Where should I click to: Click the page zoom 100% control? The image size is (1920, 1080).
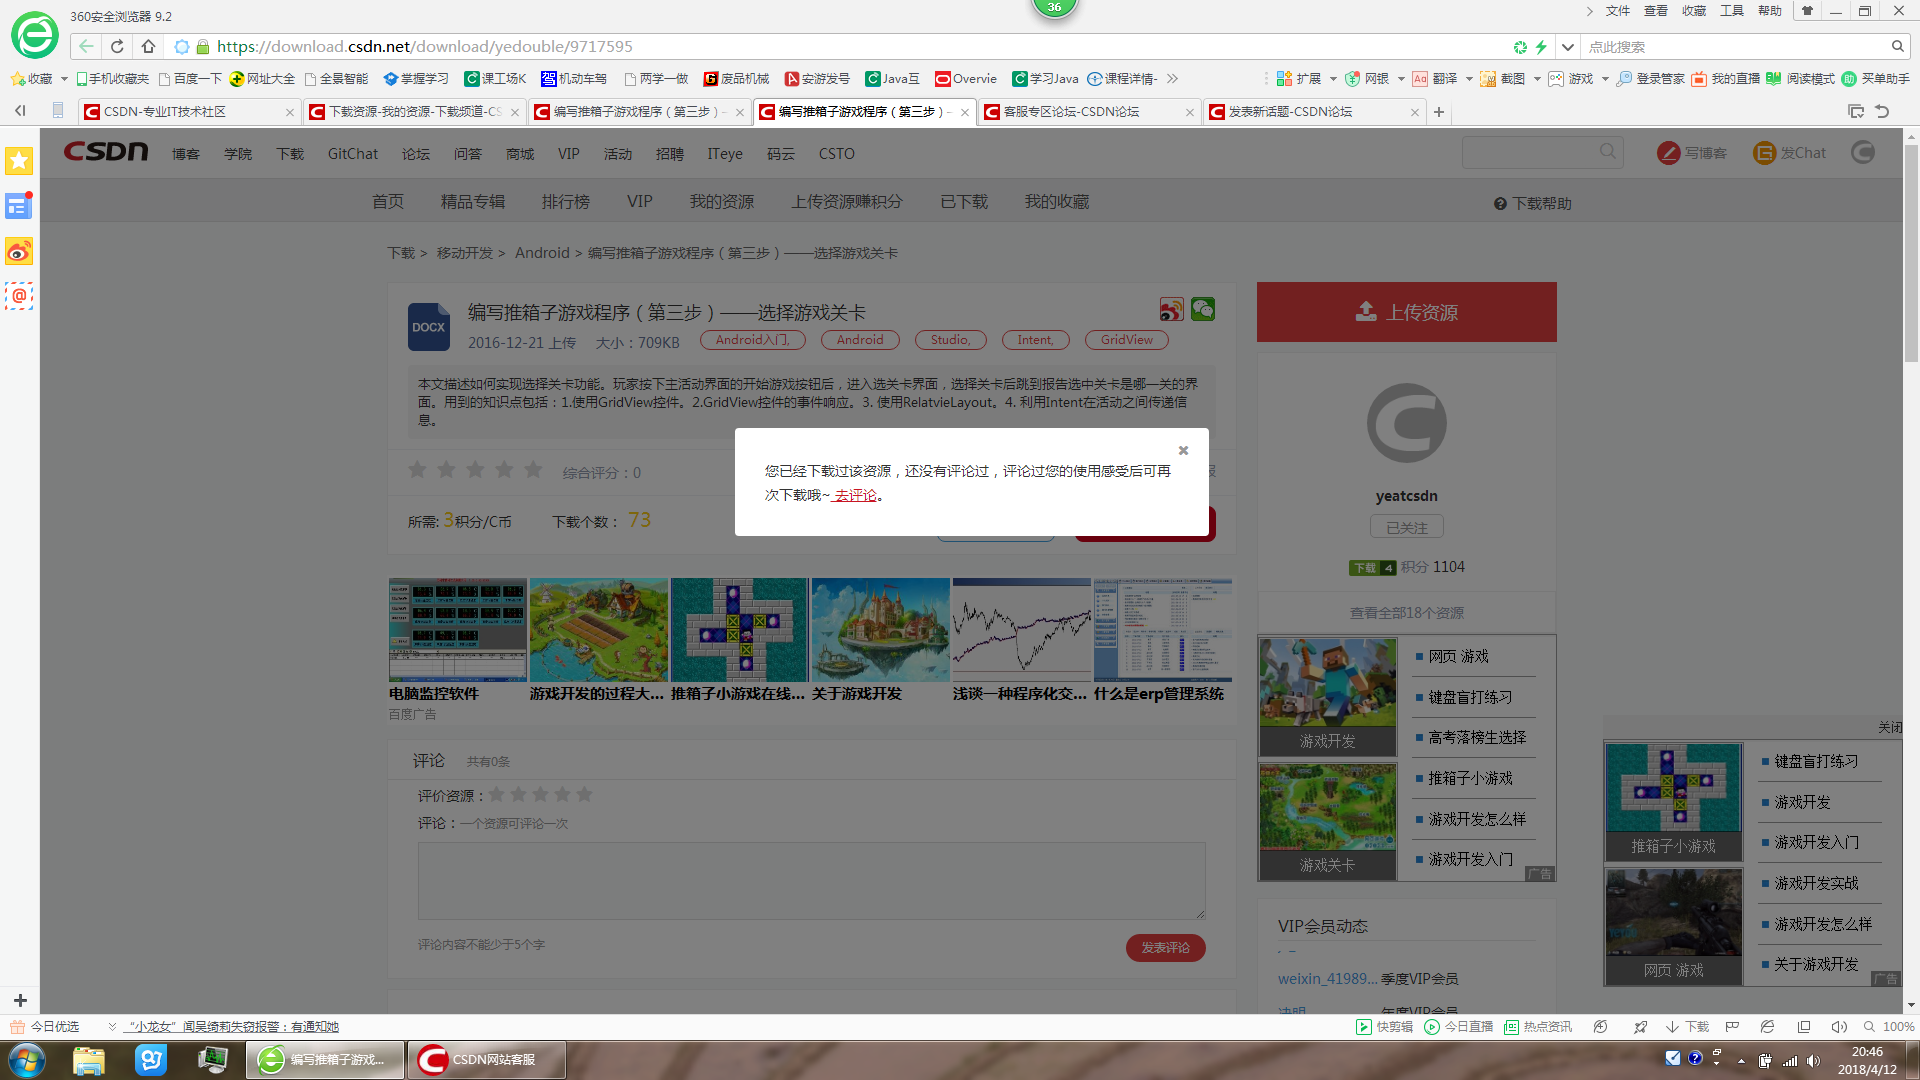click(x=1888, y=1027)
